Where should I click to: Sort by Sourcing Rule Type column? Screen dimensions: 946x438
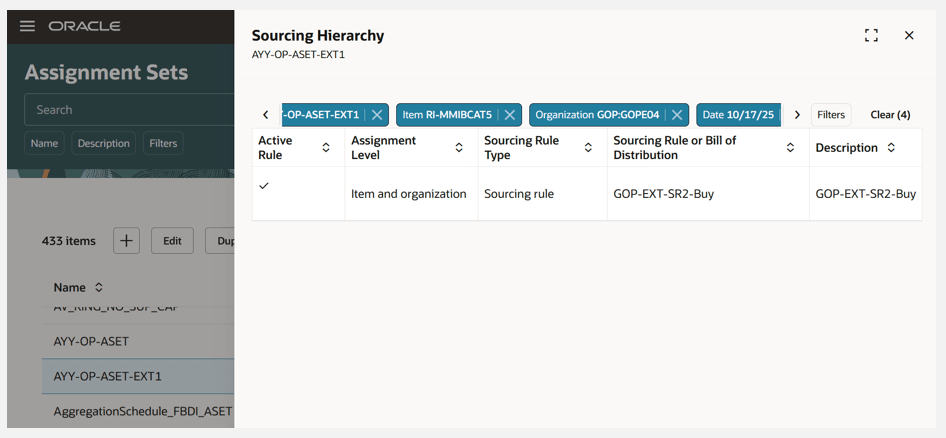point(588,148)
